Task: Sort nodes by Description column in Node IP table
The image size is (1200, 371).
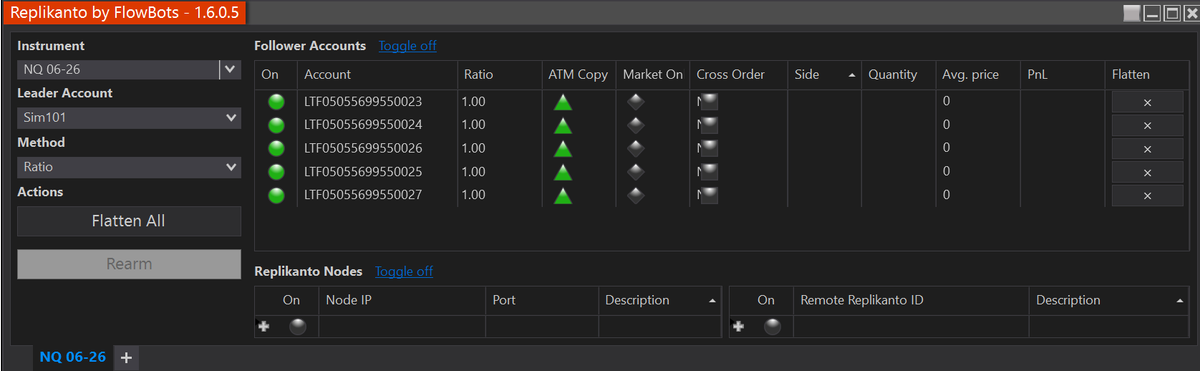Action: pos(660,300)
